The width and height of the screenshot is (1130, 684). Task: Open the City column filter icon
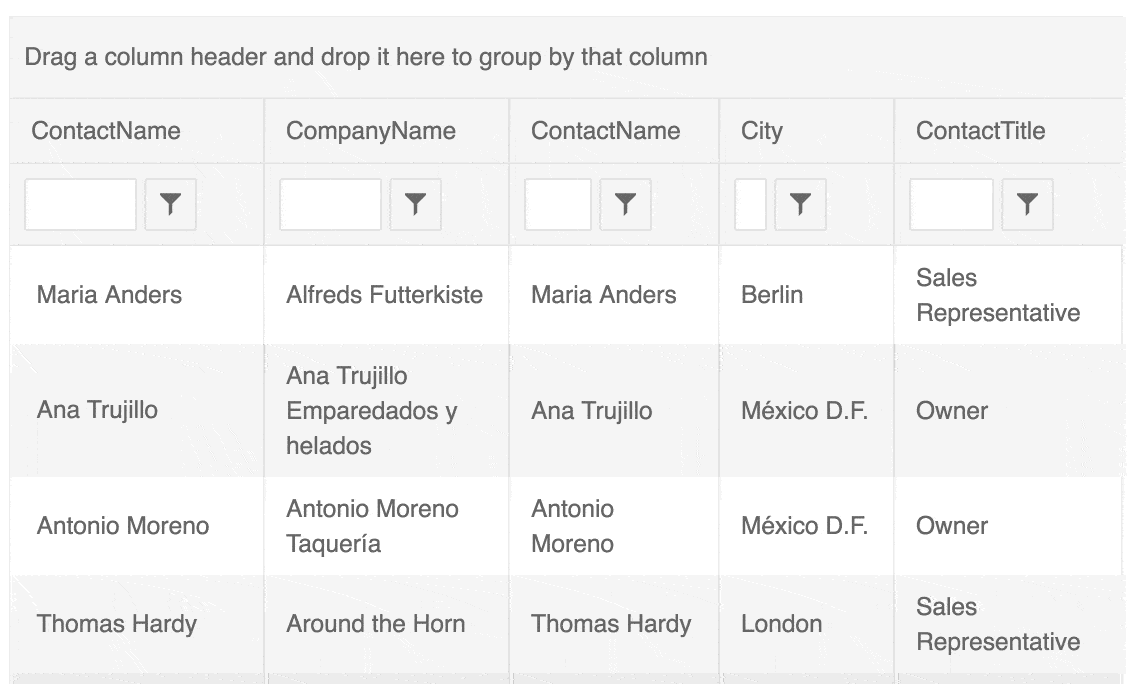pos(798,203)
